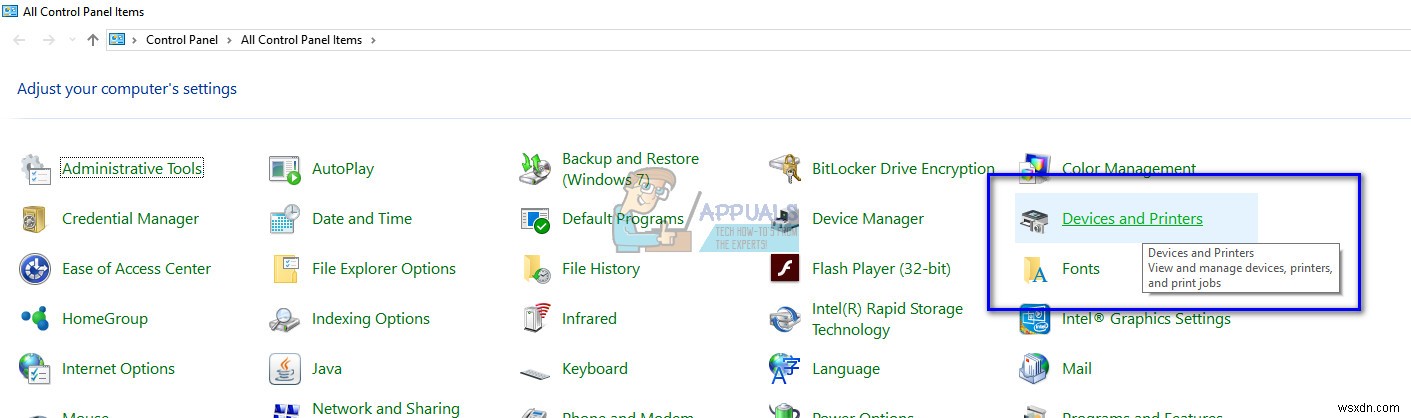Click the Forward navigation arrow
The image size is (1411, 418).
tap(48, 40)
